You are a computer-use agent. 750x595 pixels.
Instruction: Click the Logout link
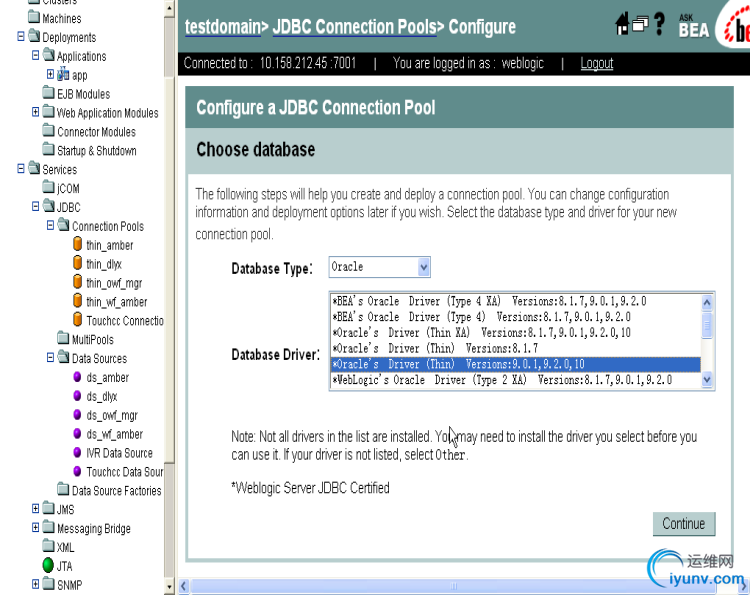(596, 63)
